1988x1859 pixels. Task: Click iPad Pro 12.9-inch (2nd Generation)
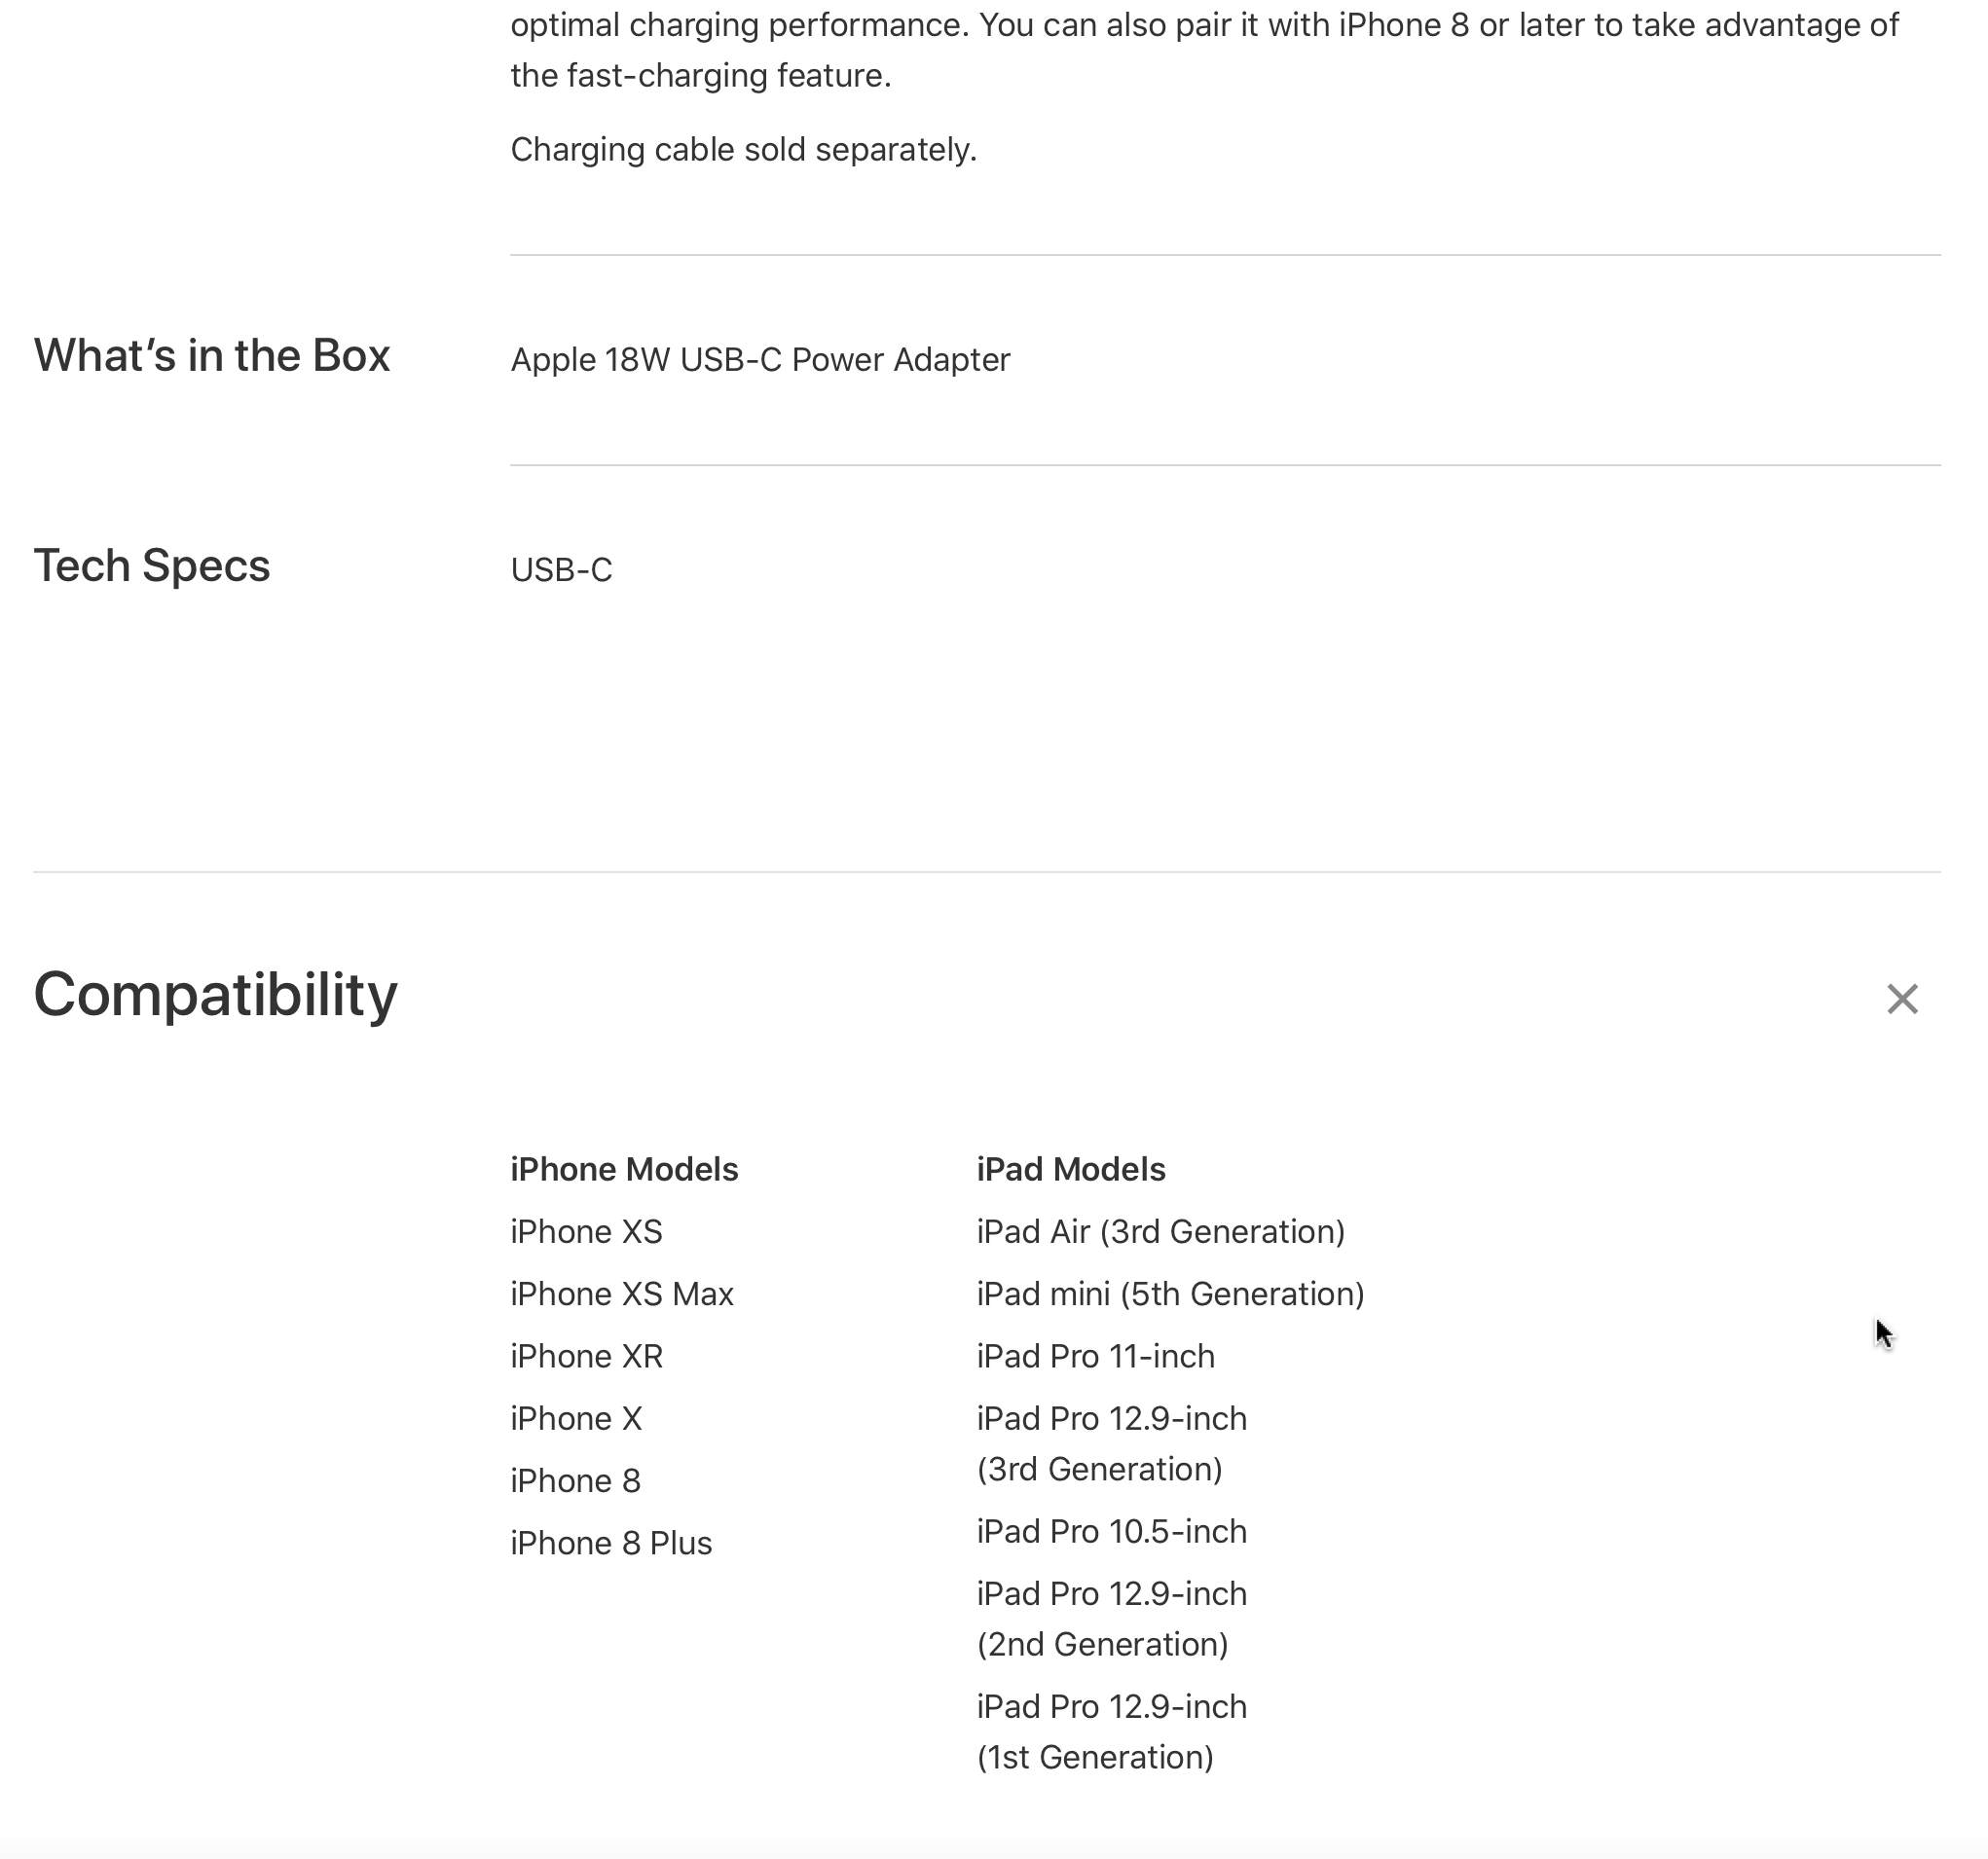pyautogui.click(x=1111, y=1618)
